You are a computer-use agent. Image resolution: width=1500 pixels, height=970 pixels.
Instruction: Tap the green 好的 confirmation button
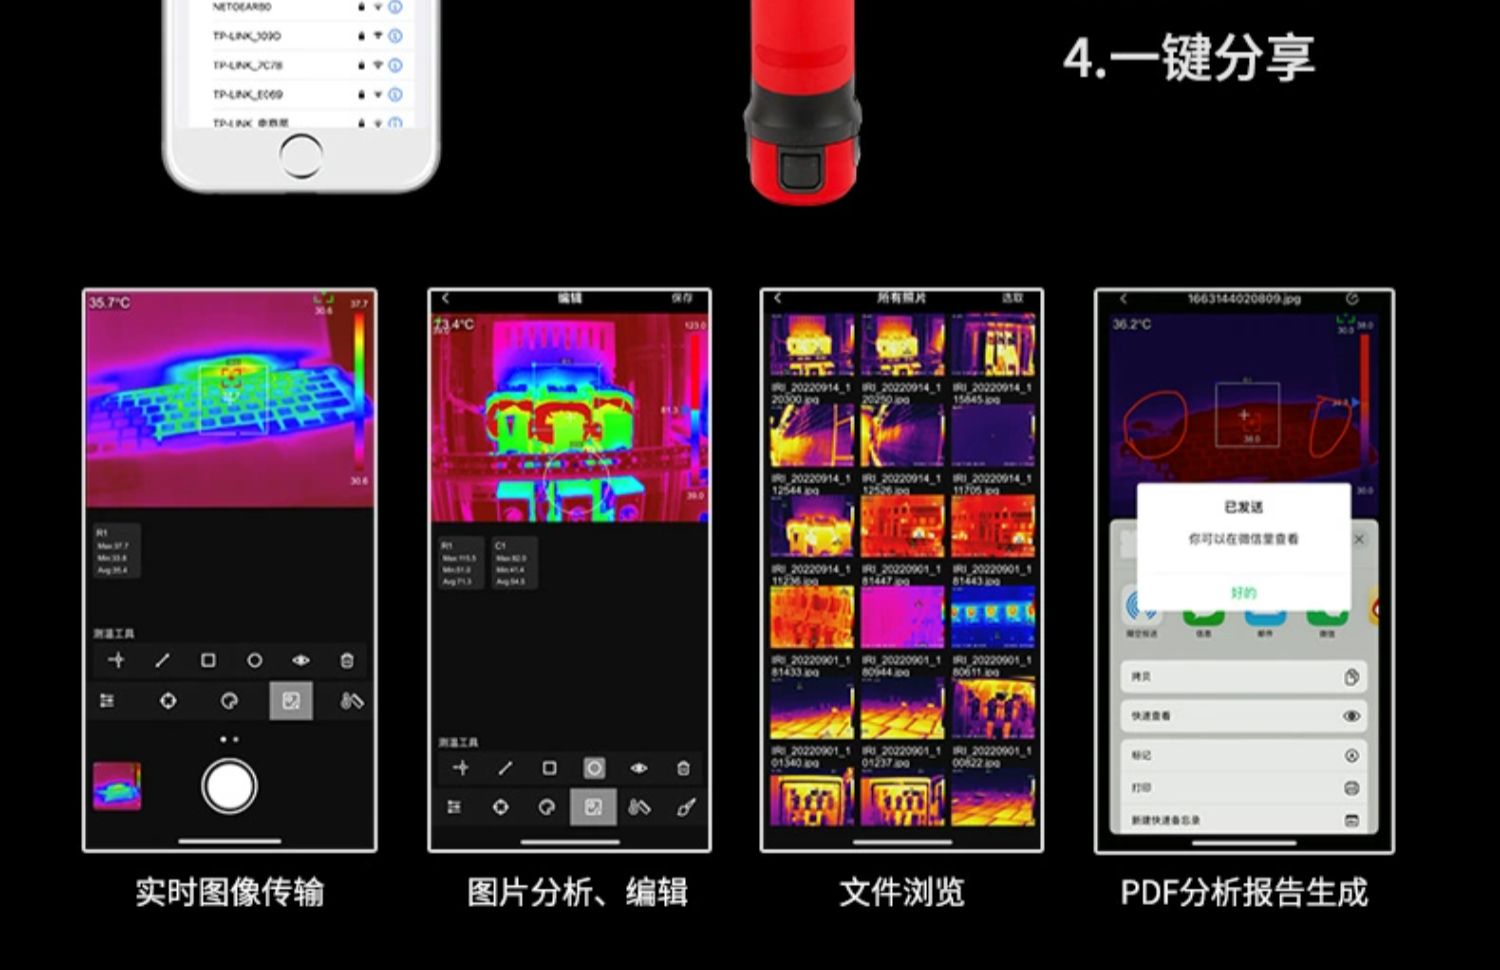[x=1243, y=592]
